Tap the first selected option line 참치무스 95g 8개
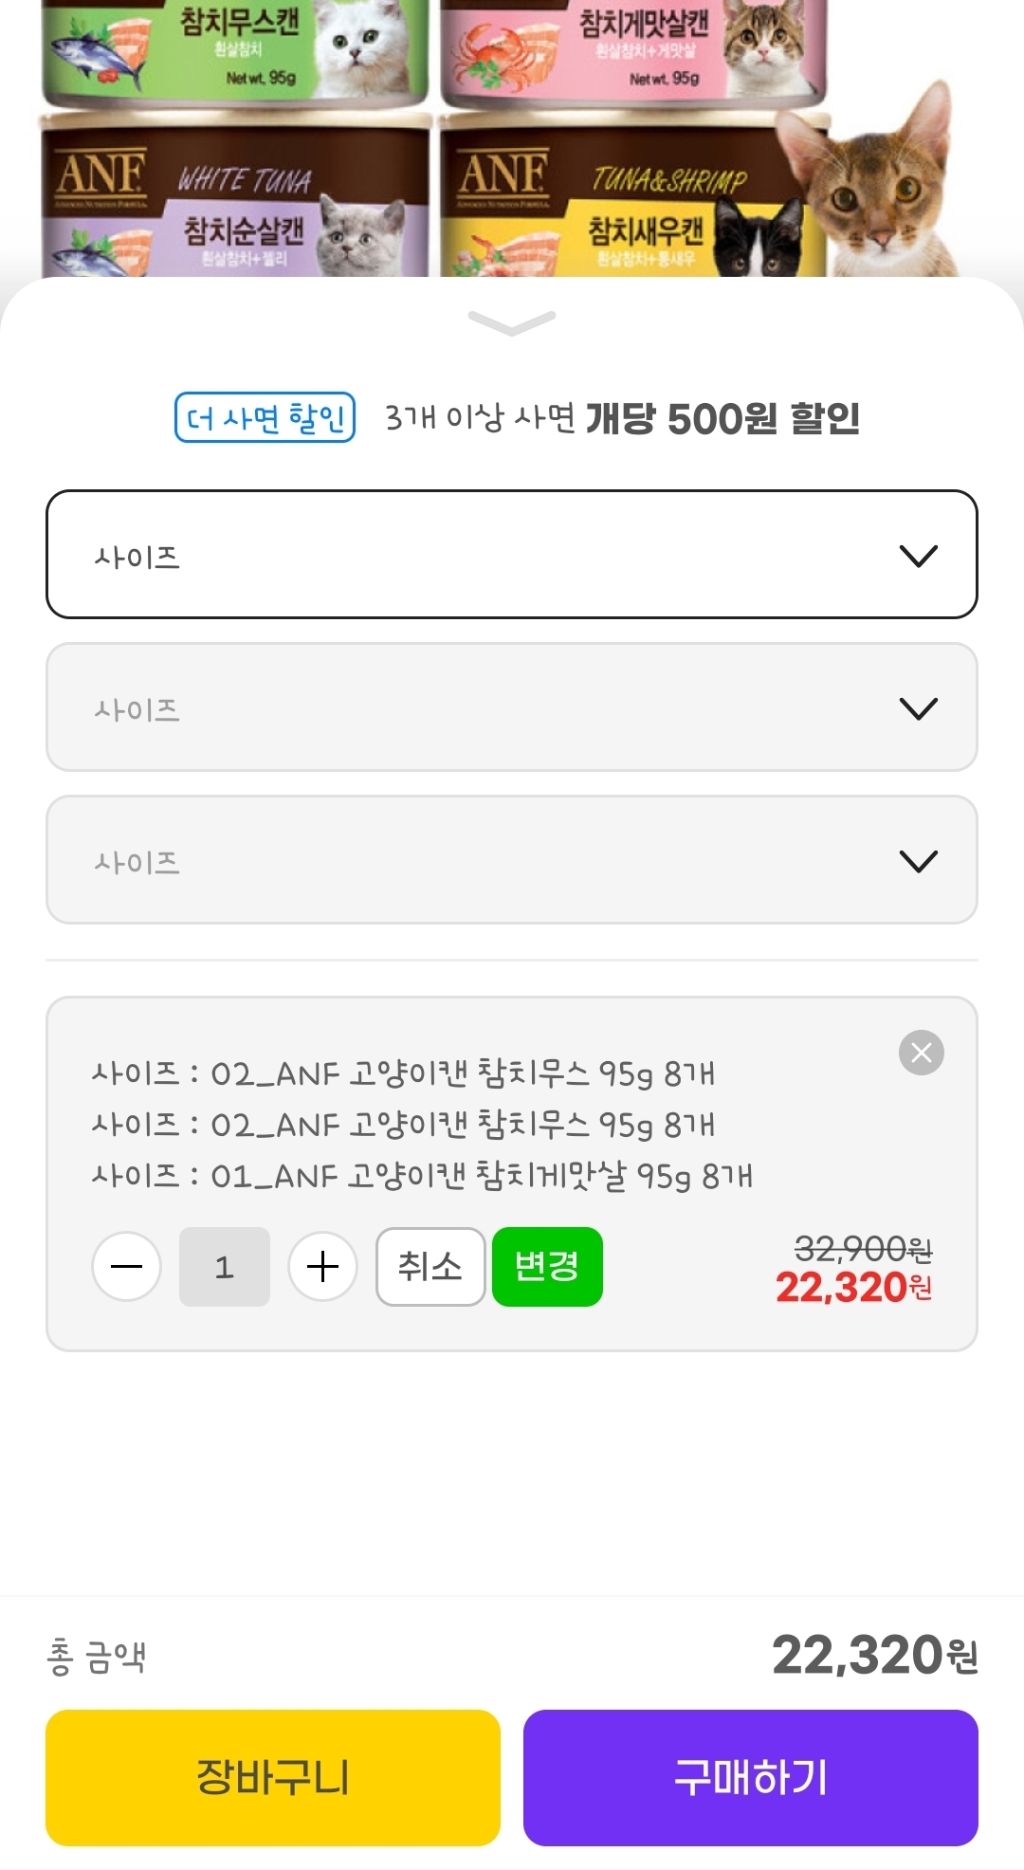 (403, 1074)
